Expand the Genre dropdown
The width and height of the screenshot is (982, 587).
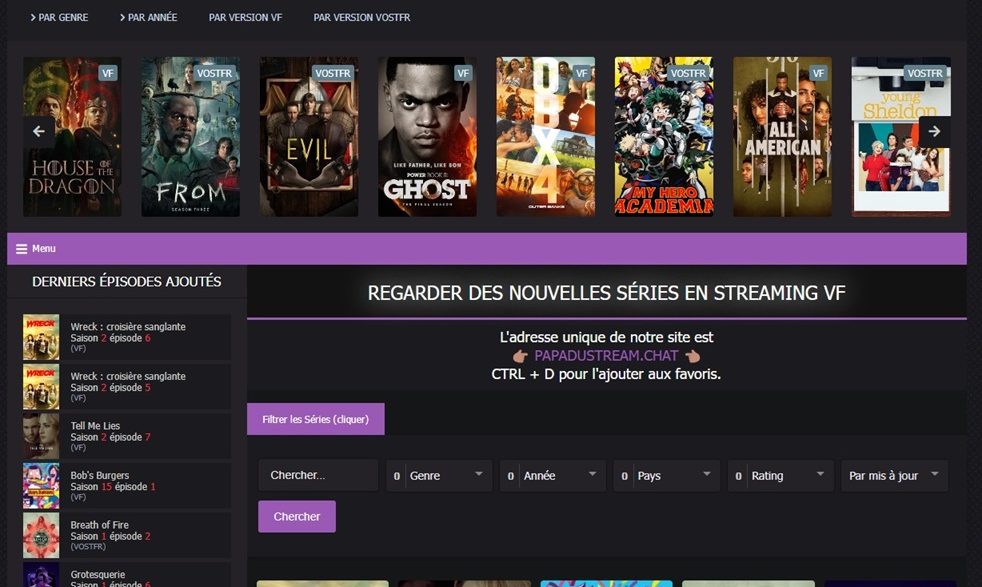439,475
